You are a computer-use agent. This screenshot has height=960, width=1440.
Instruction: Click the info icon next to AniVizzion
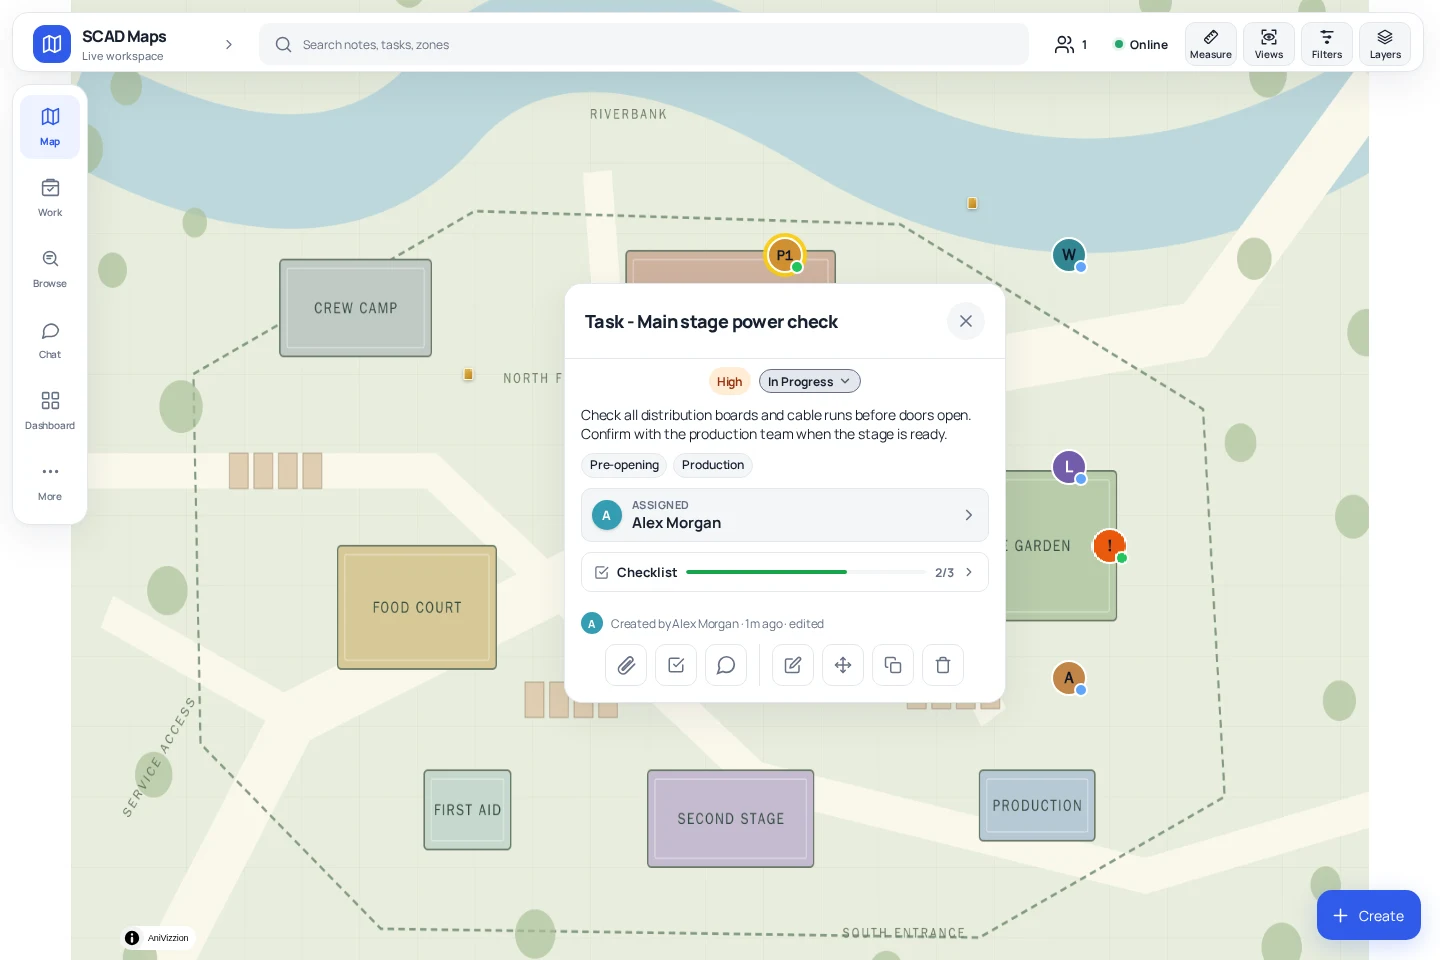pyautogui.click(x=132, y=938)
